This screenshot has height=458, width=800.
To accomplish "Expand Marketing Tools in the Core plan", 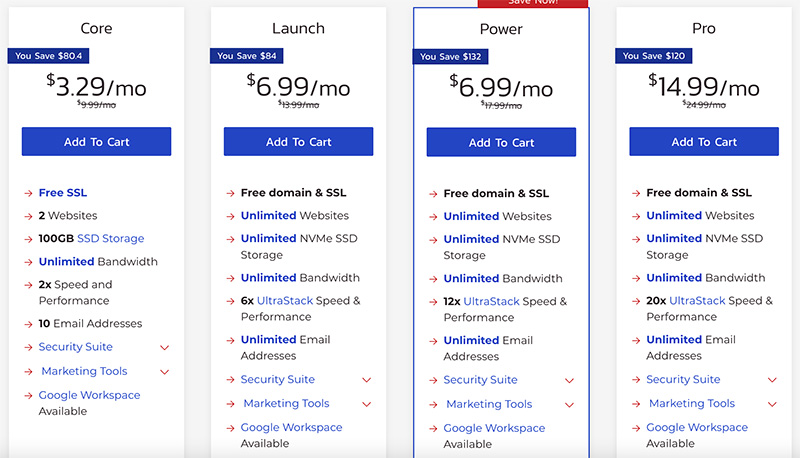I will (x=164, y=372).
